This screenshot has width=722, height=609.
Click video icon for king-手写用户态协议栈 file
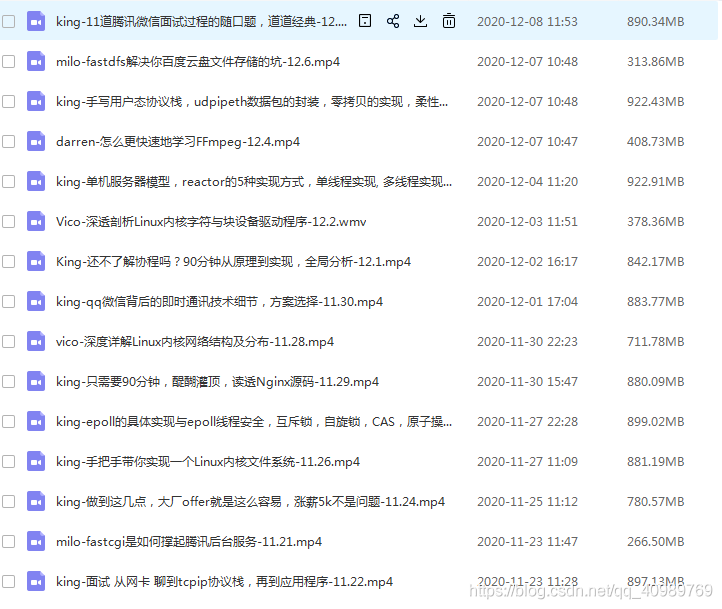(36, 101)
